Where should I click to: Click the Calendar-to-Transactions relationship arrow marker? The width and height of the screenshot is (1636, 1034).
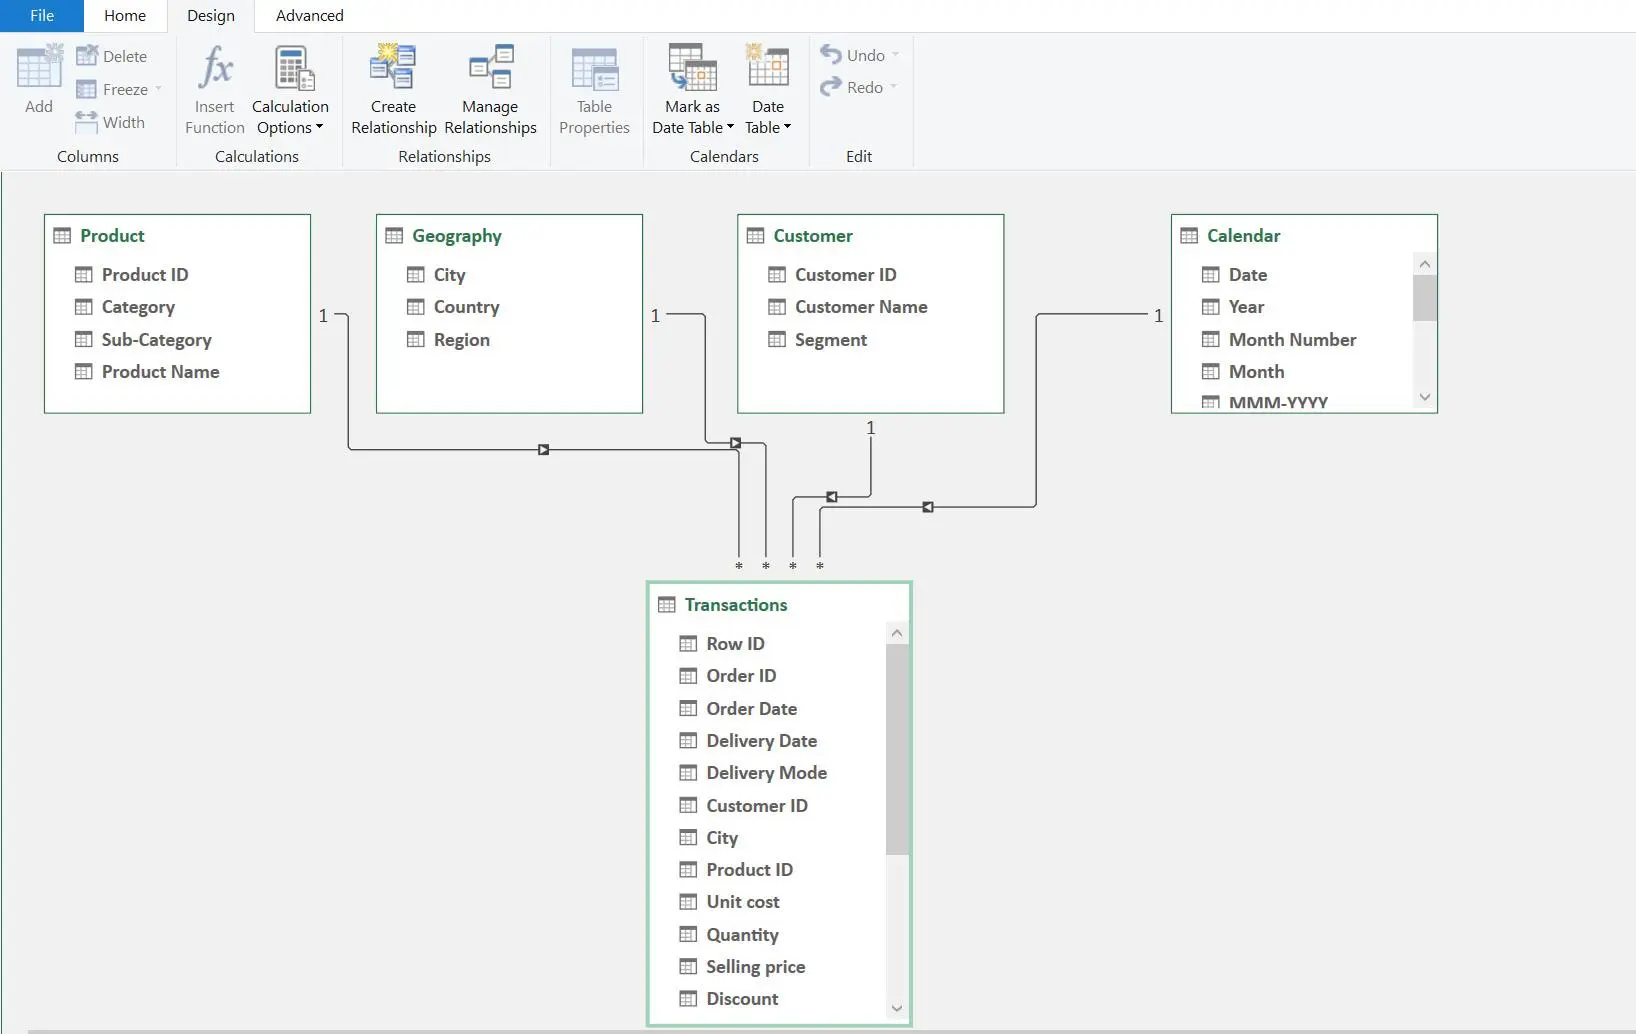point(928,507)
